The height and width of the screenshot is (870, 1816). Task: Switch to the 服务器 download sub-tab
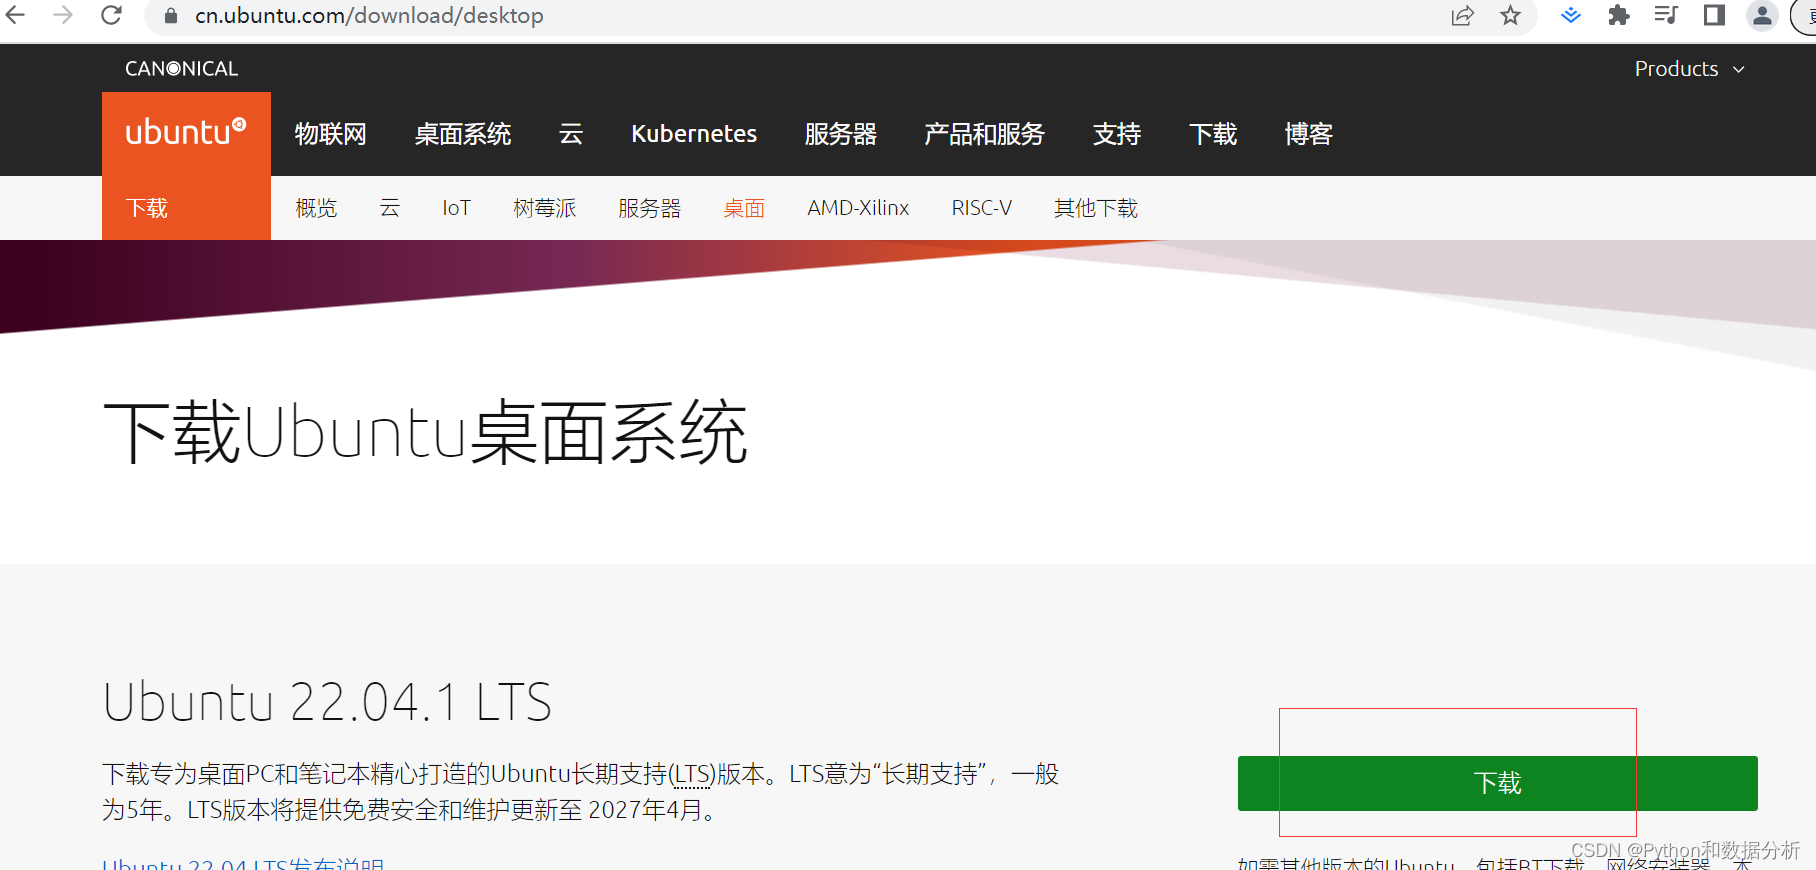click(x=650, y=208)
